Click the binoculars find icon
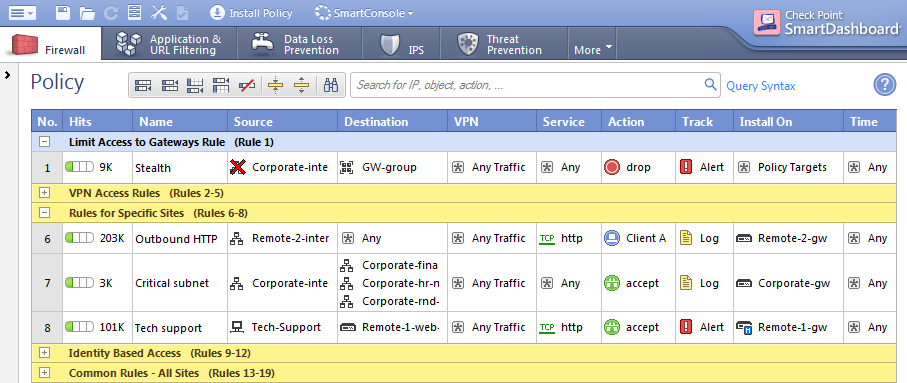The width and height of the screenshot is (907, 383). coord(331,86)
